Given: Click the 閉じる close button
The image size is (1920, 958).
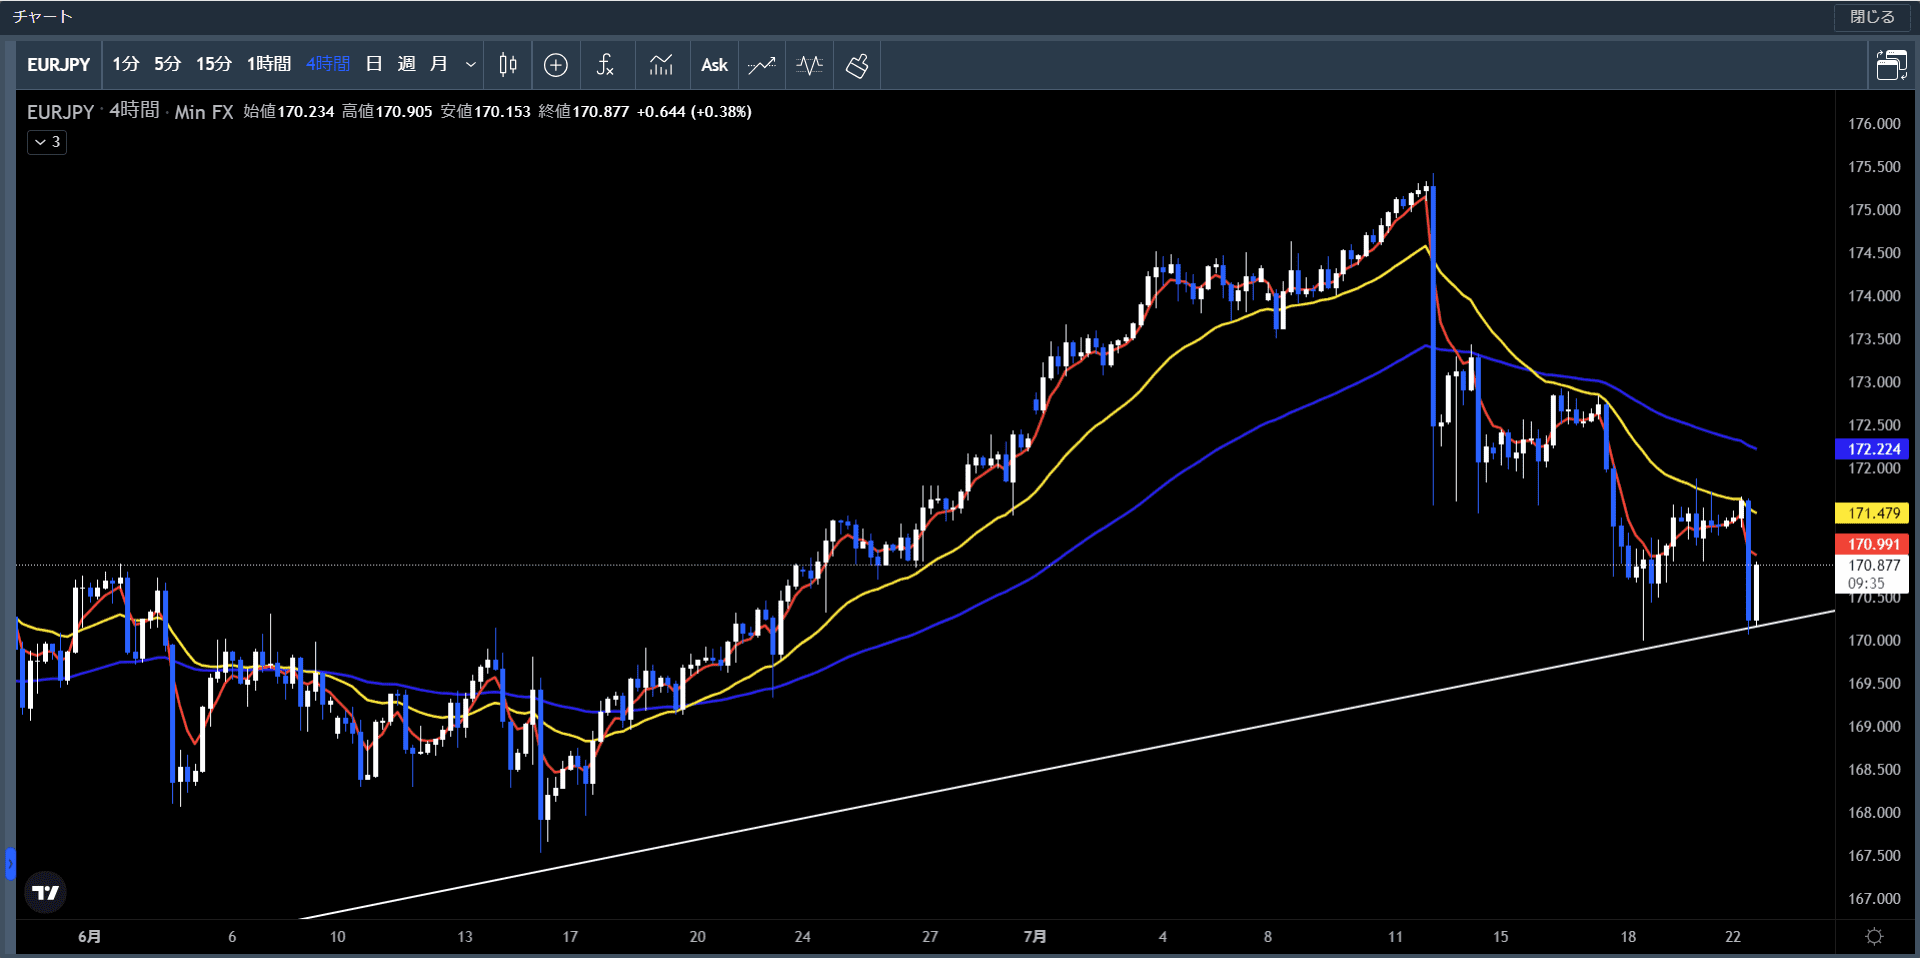Looking at the screenshot, I should (x=1872, y=17).
